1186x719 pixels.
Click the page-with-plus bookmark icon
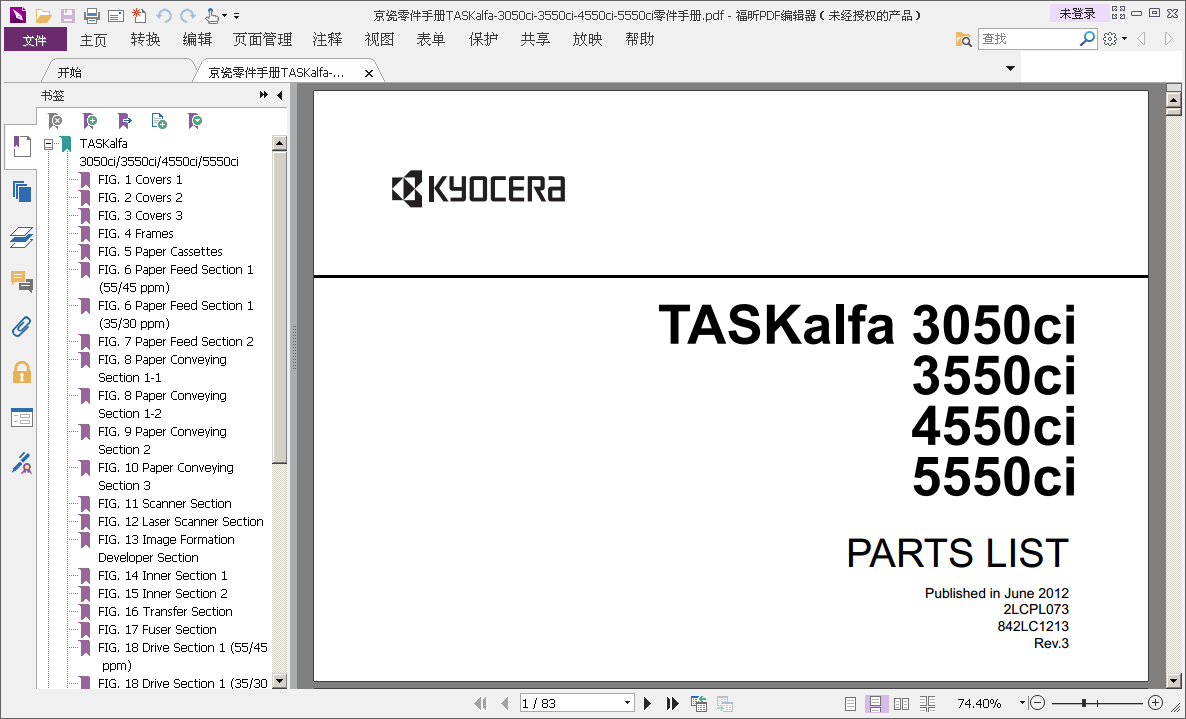click(x=159, y=121)
